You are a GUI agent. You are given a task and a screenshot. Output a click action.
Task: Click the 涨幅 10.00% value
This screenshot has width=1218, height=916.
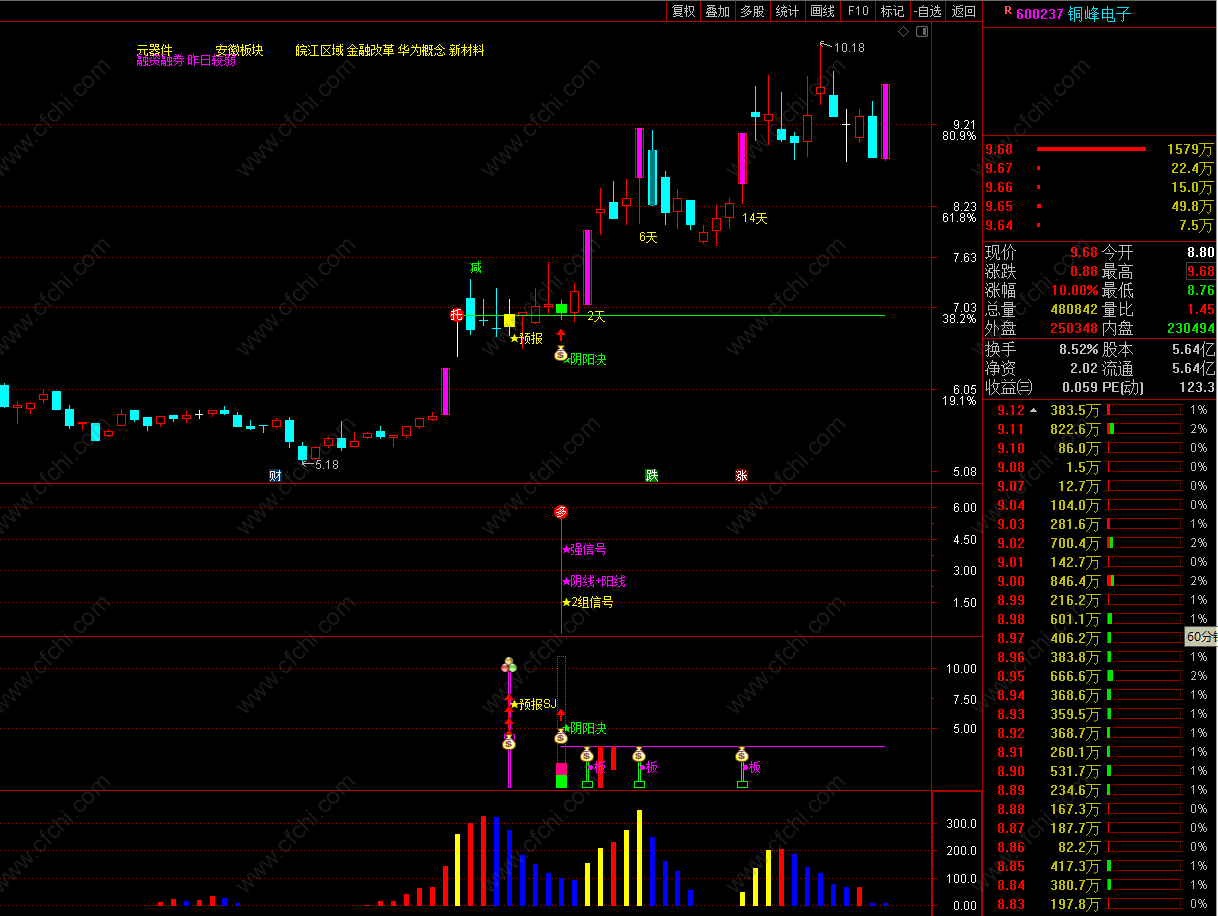point(1077,291)
